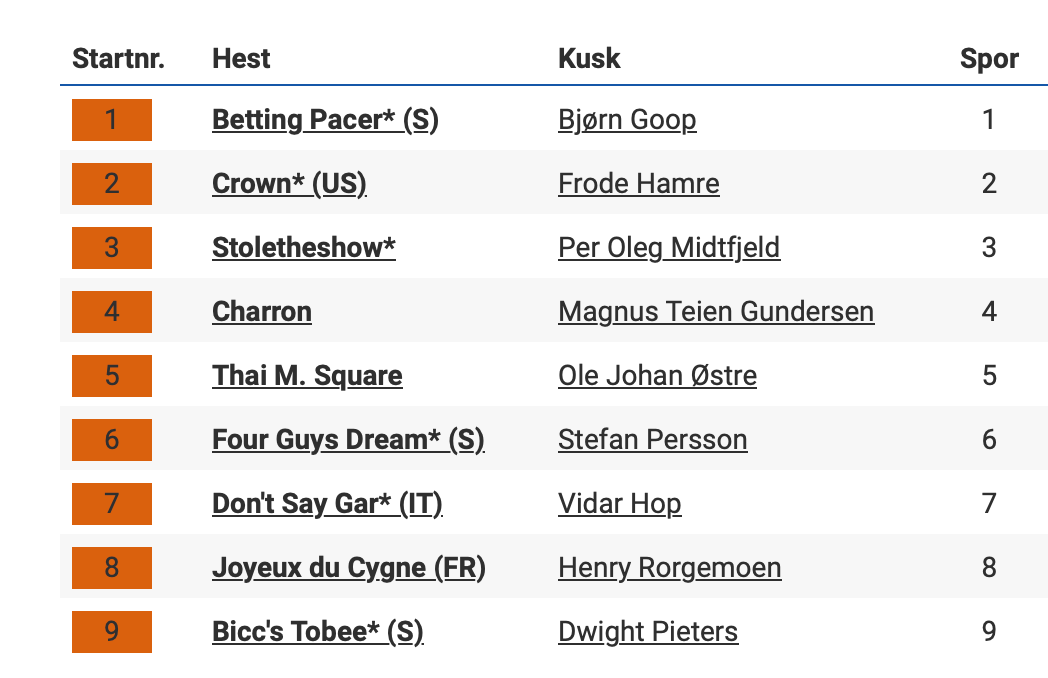The height and width of the screenshot is (678, 1048).
Task: Click the orange start number 9 badge
Action: pyautogui.click(x=111, y=632)
